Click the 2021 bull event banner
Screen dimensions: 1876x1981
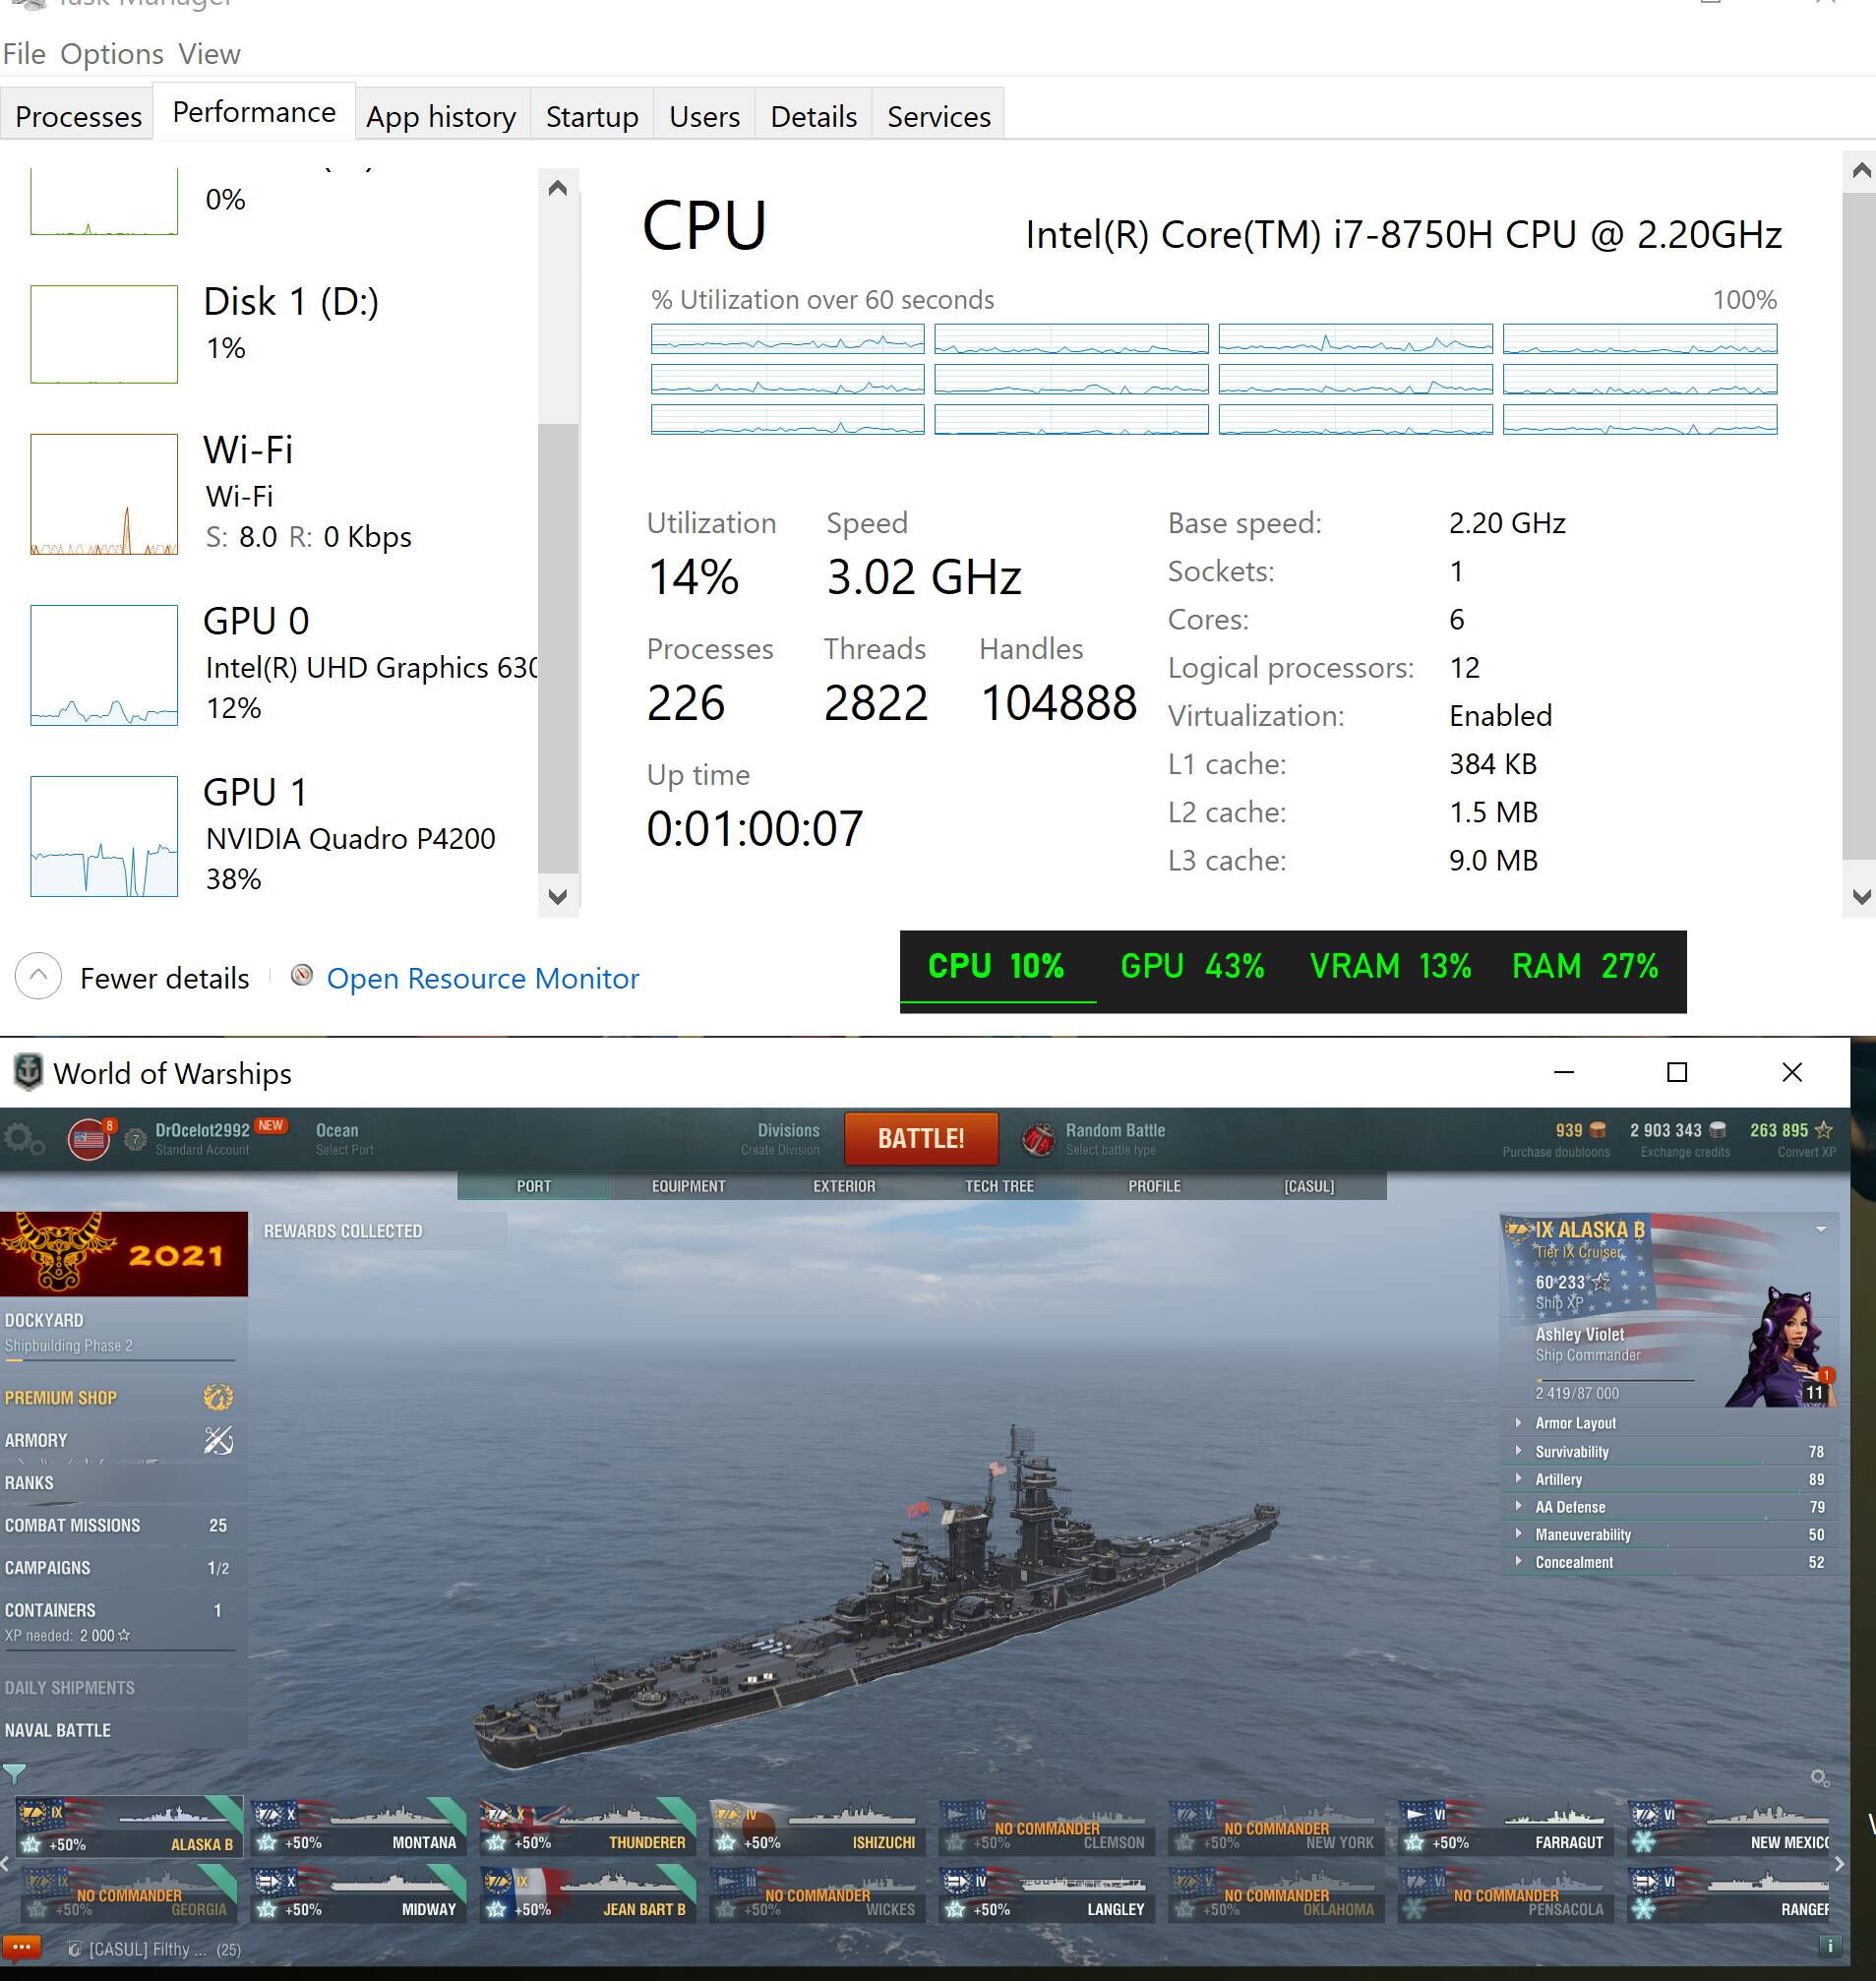124,1254
